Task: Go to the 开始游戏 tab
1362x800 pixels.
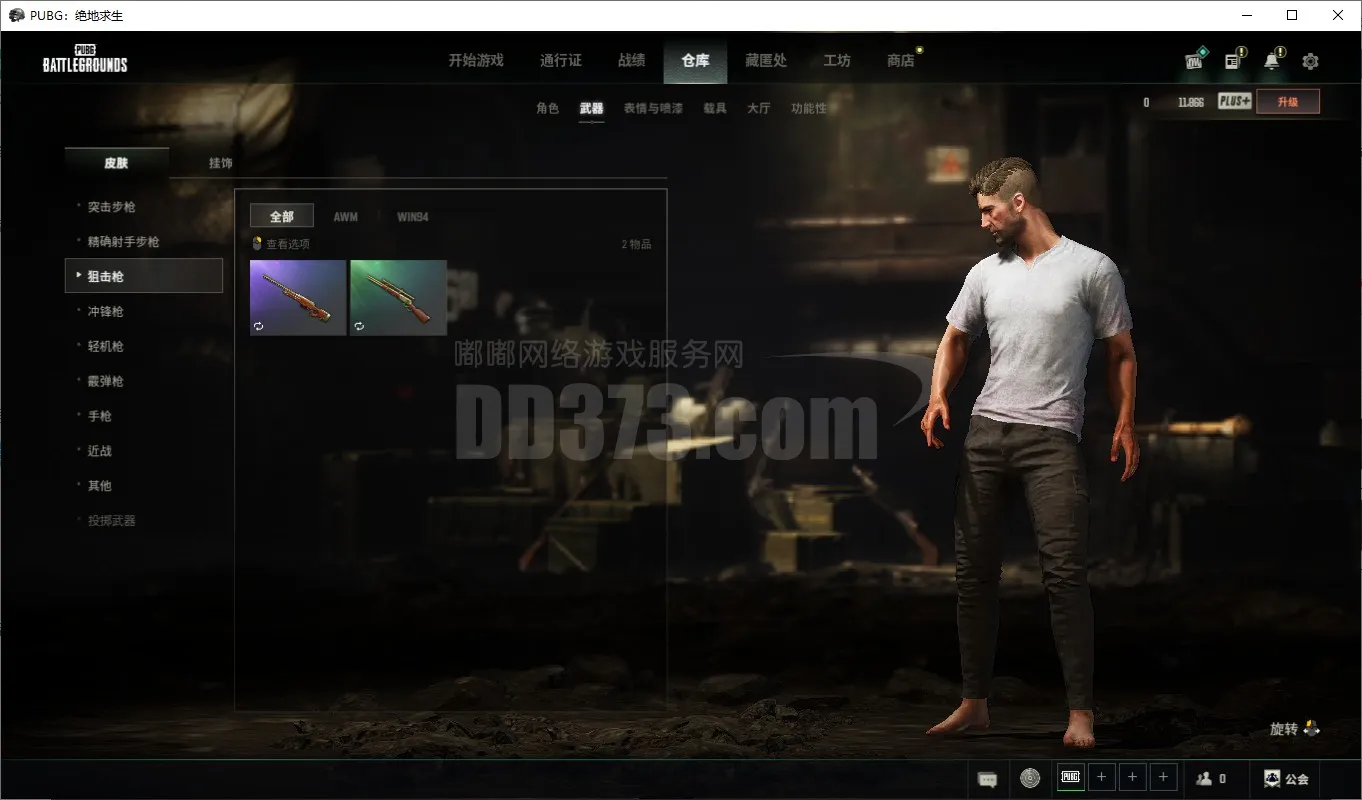Action: (x=476, y=60)
